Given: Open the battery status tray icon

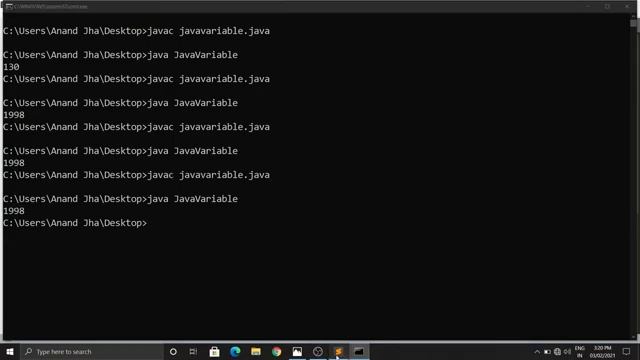Looking at the screenshot, I should click(547, 352).
